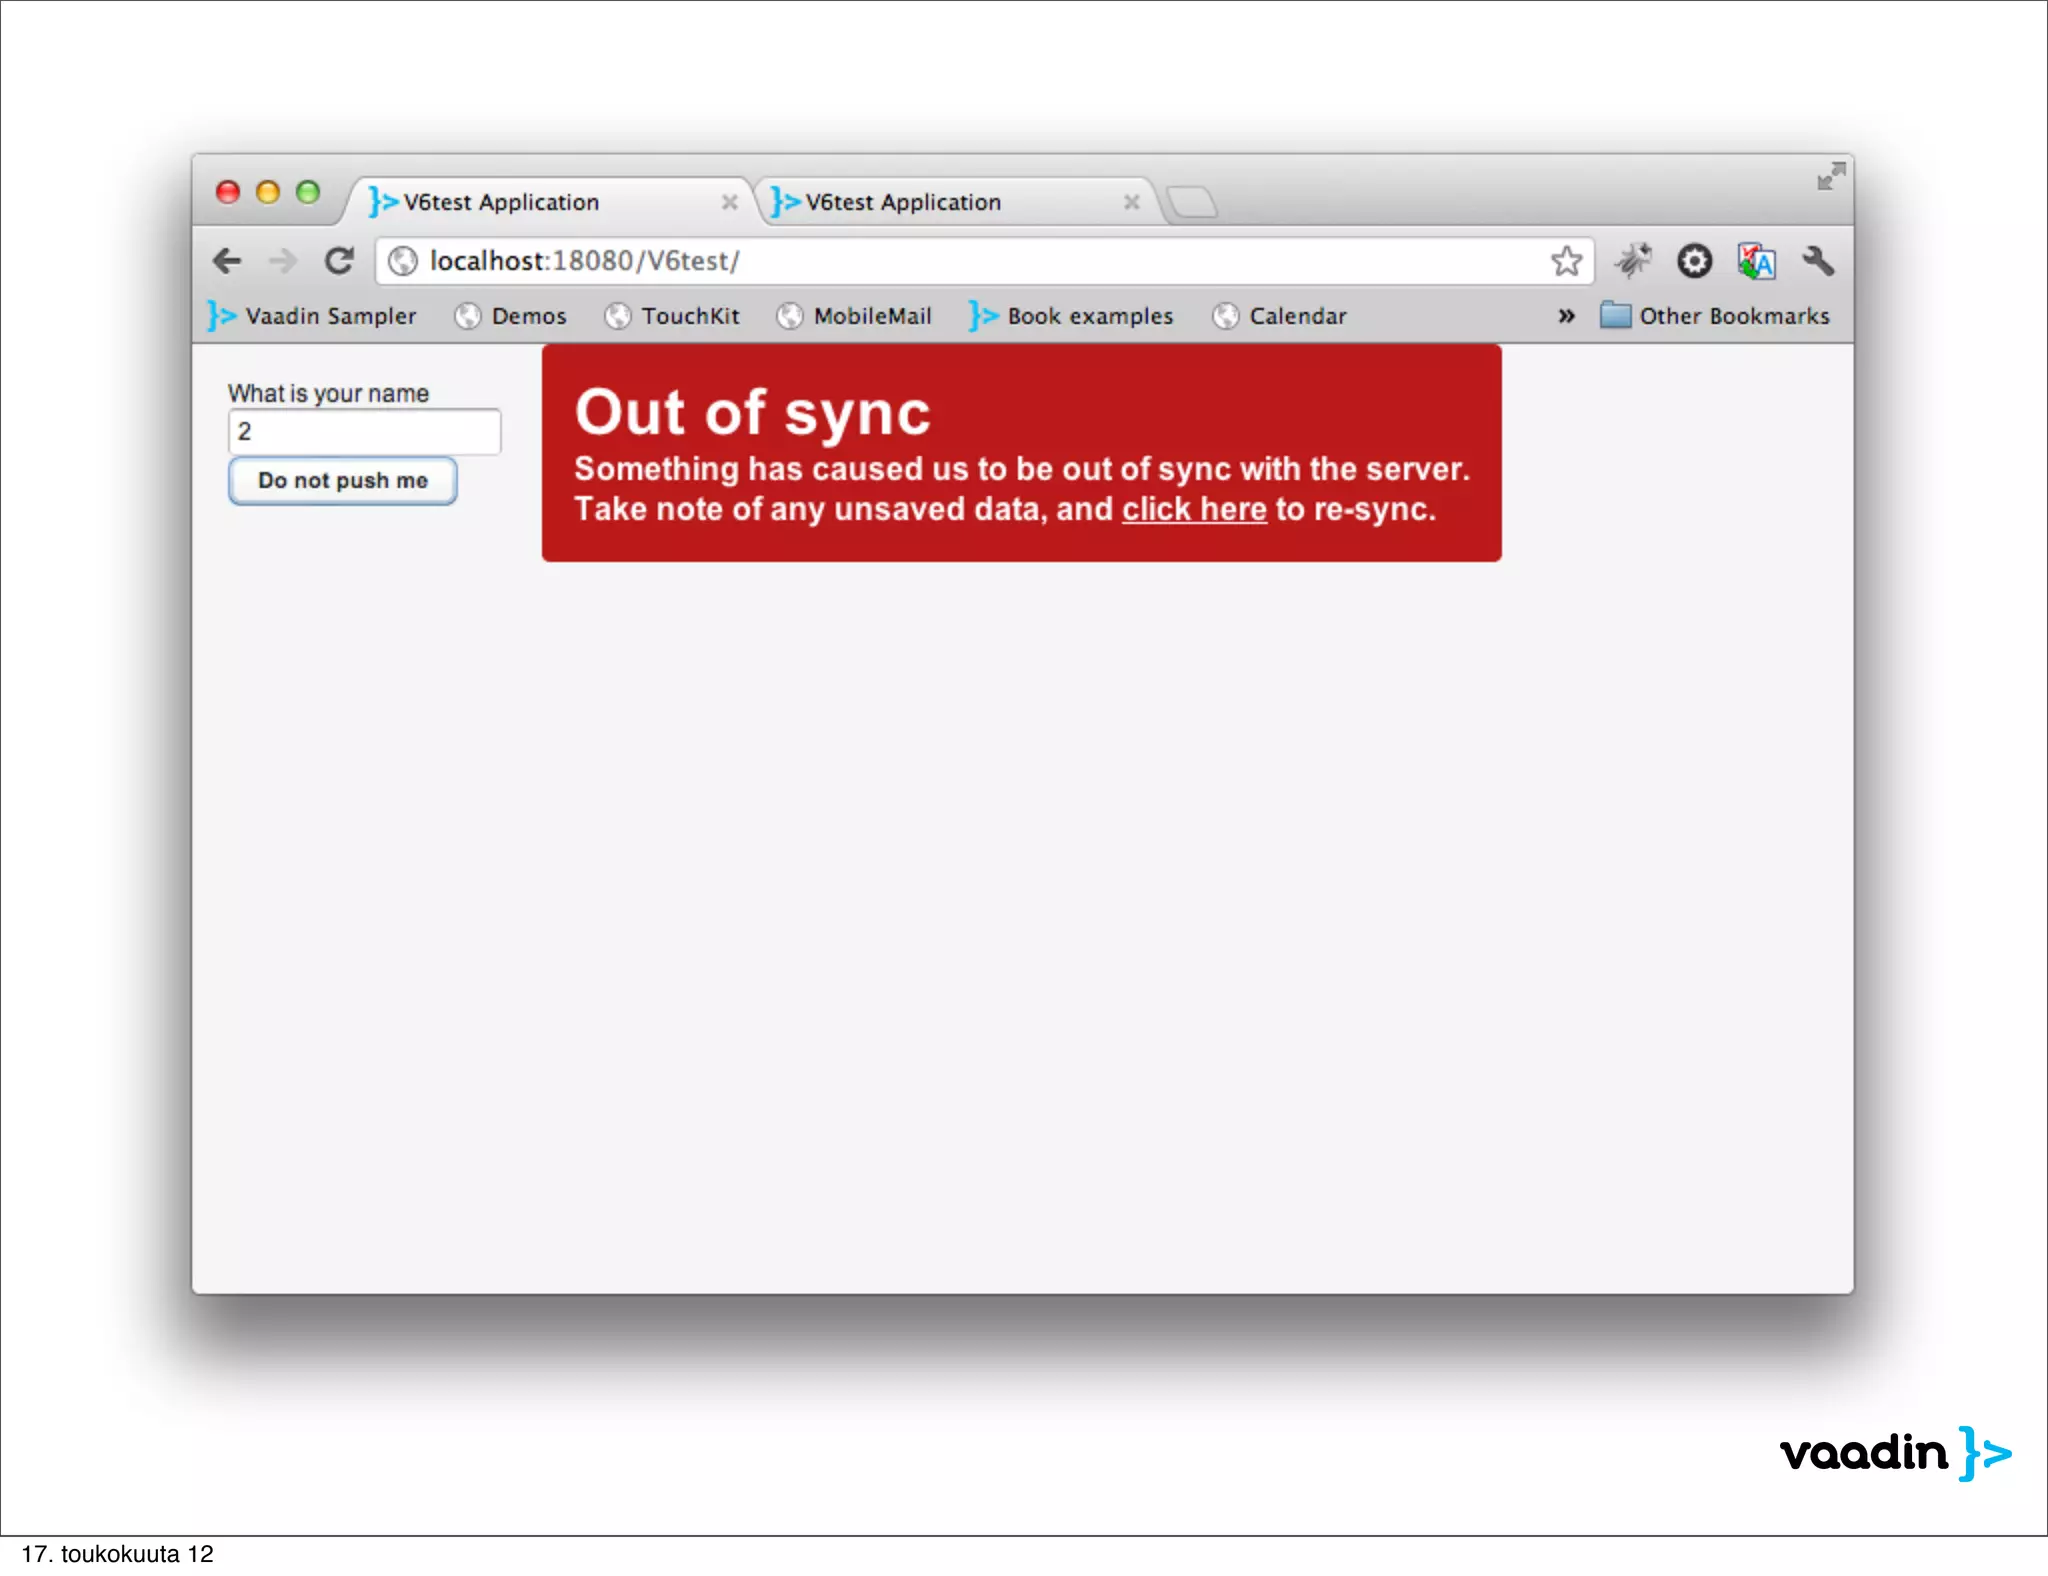This screenshot has width=2048, height=1576.
Task: Enter fullscreen with the expand arrows icon
Action: [x=1830, y=177]
